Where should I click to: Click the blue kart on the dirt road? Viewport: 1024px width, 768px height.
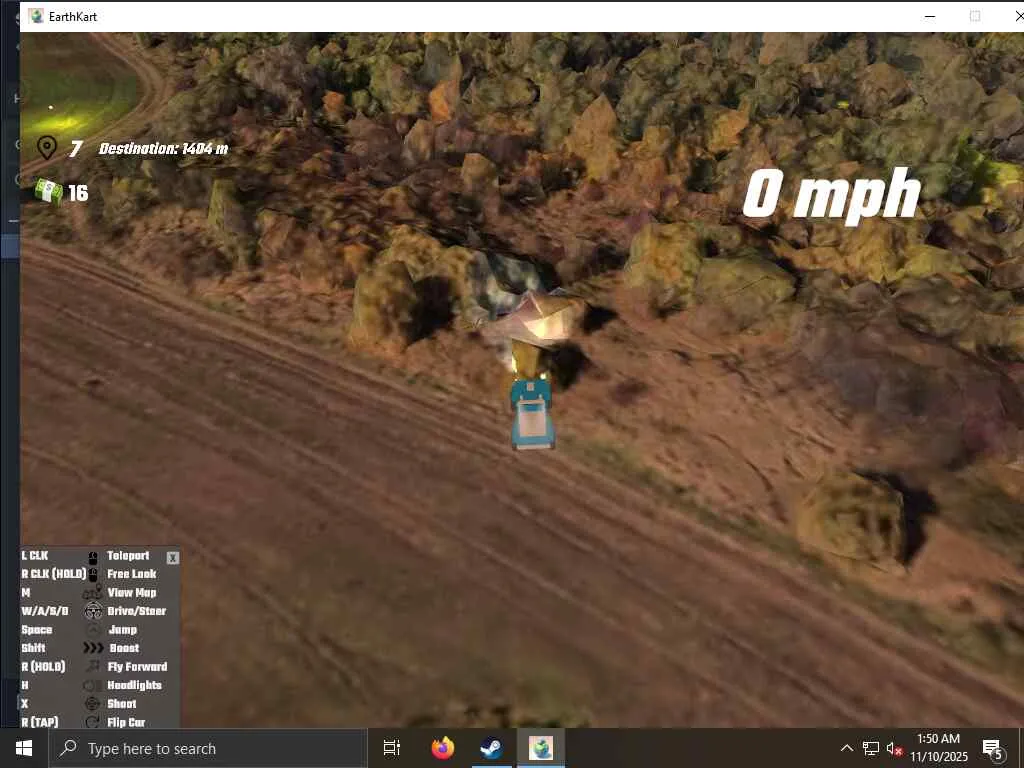point(532,413)
